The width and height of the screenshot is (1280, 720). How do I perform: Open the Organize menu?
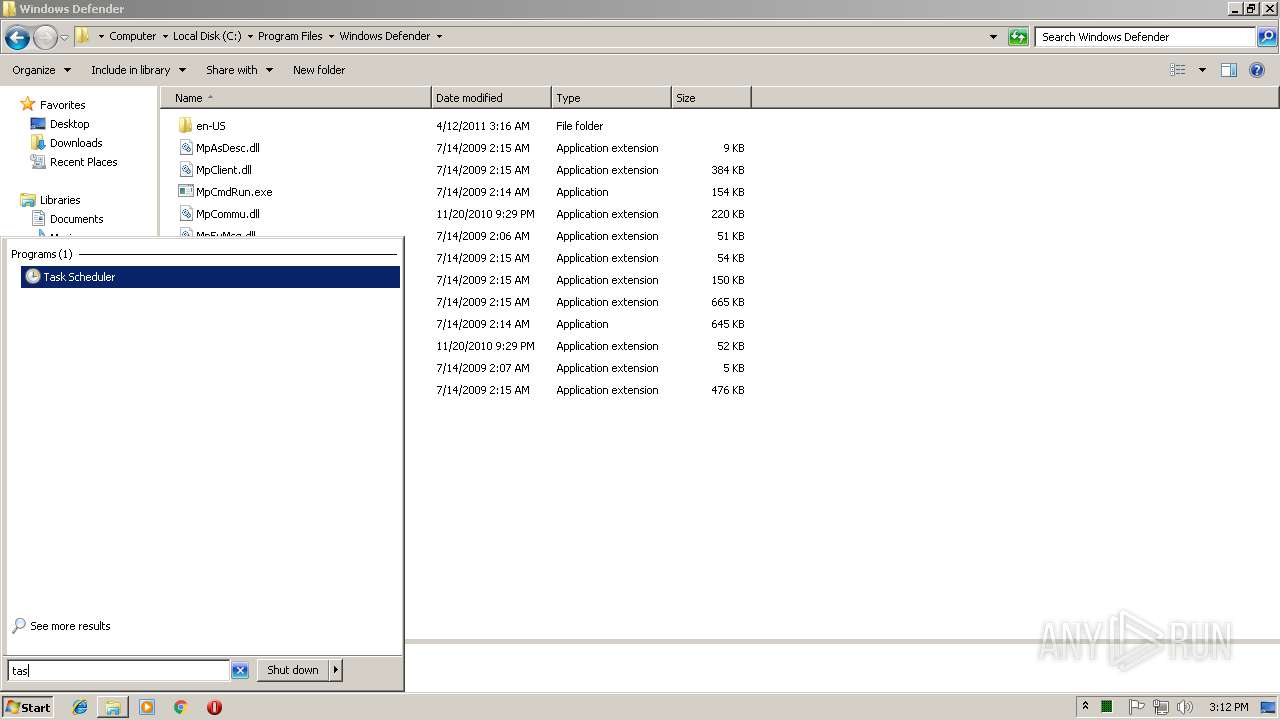42,70
